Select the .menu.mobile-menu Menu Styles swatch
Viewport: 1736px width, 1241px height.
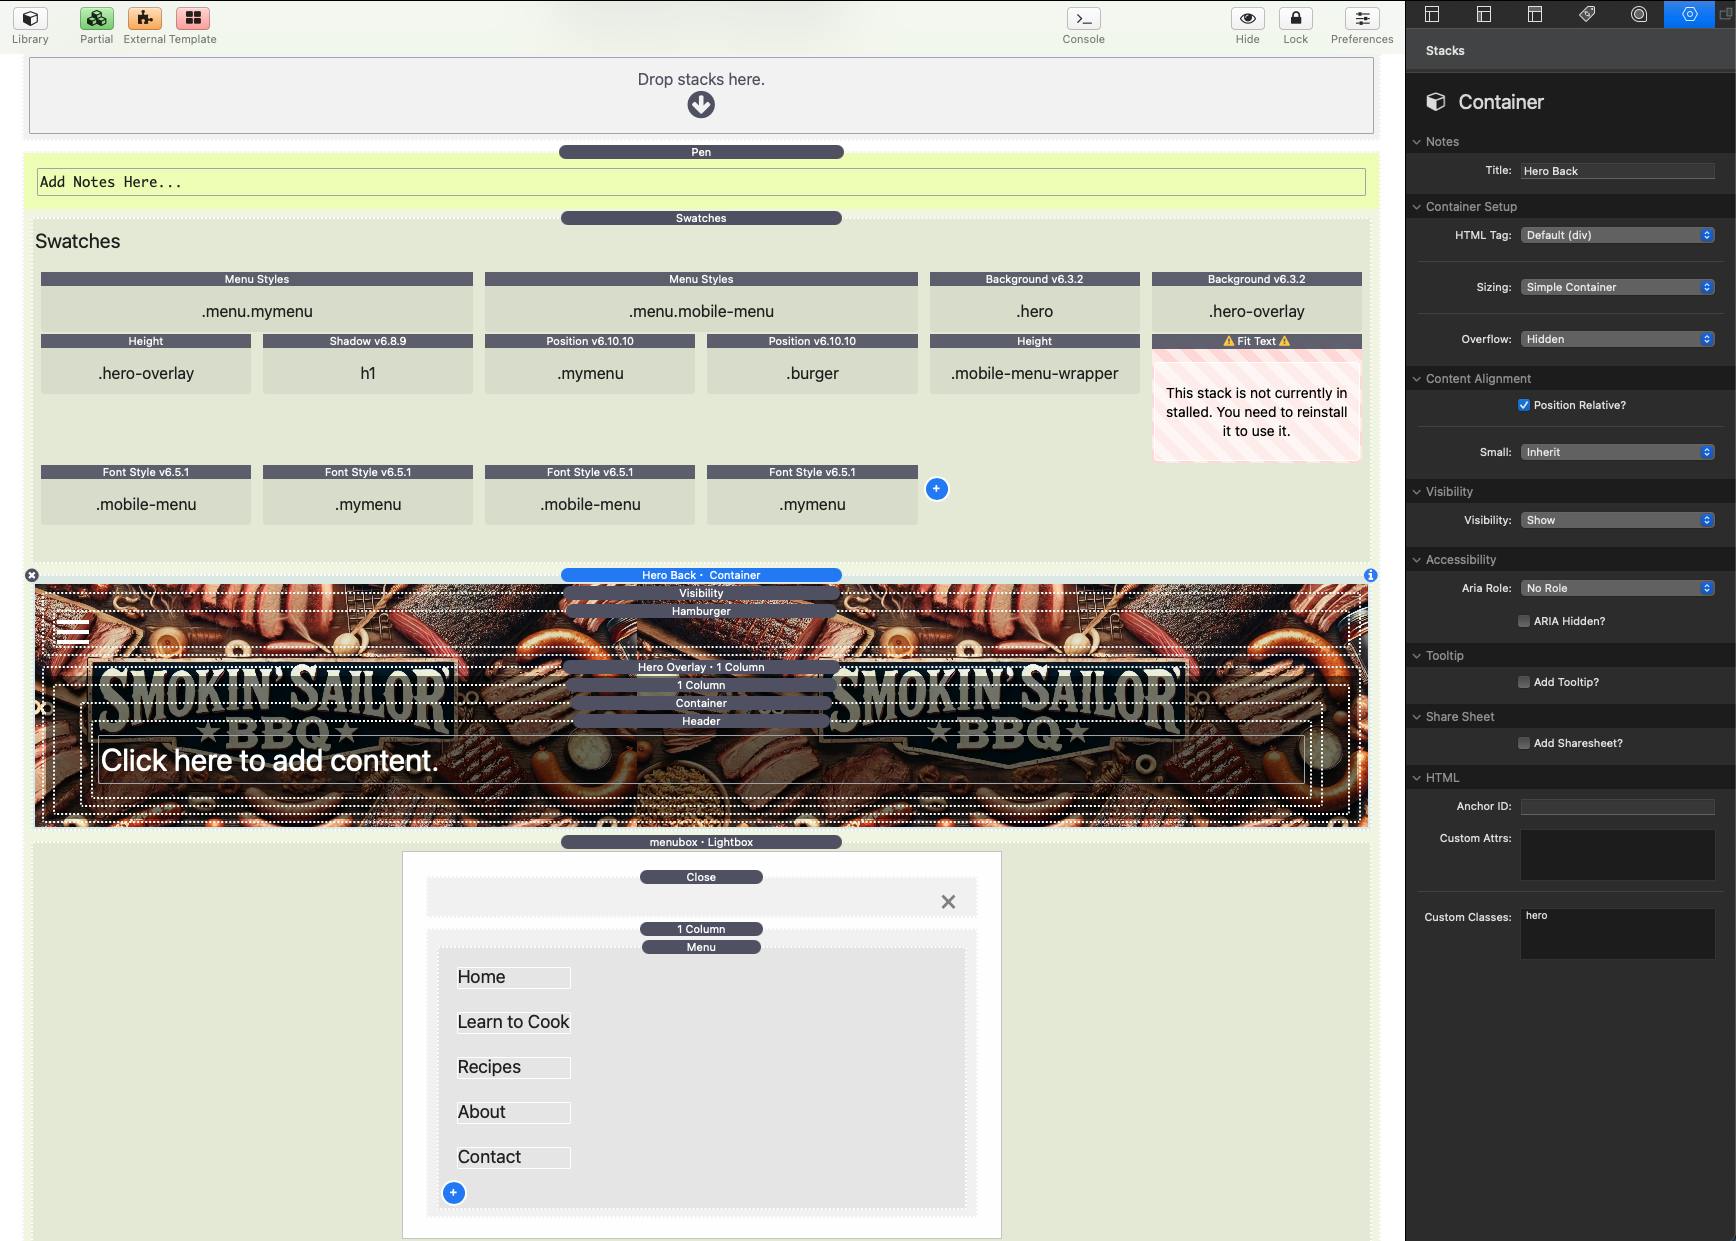(x=701, y=302)
